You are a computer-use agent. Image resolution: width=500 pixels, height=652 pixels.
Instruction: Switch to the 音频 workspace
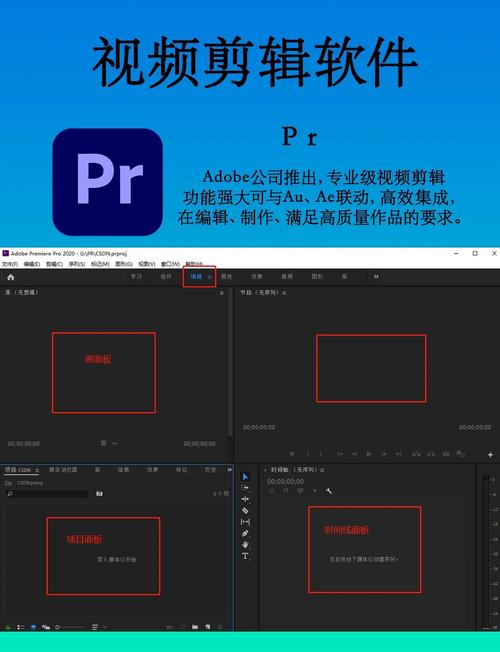click(x=287, y=277)
